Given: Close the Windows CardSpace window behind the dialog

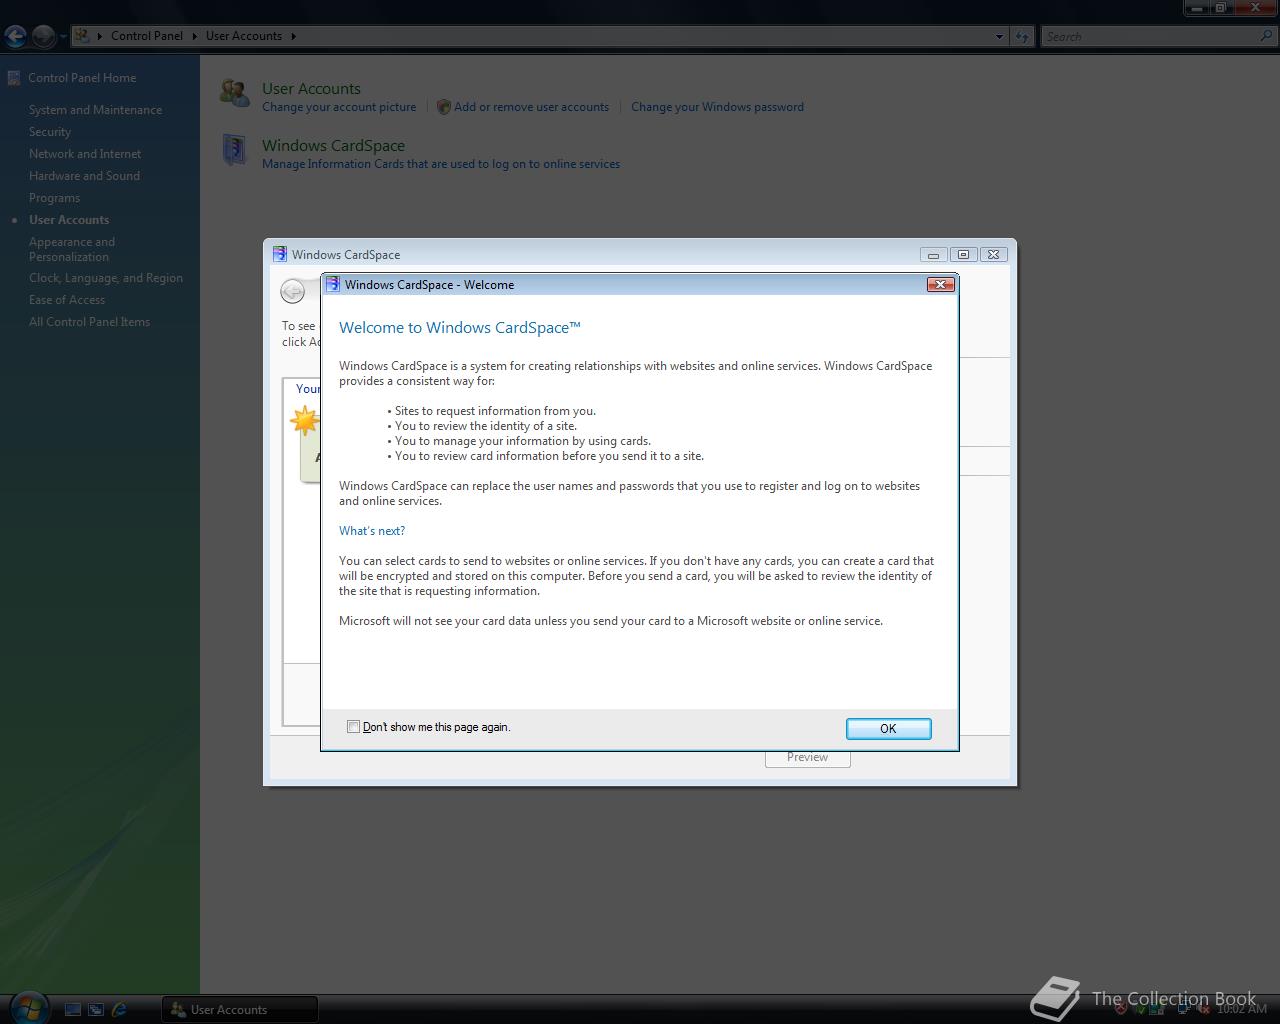Looking at the screenshot, I should point(993,254).
